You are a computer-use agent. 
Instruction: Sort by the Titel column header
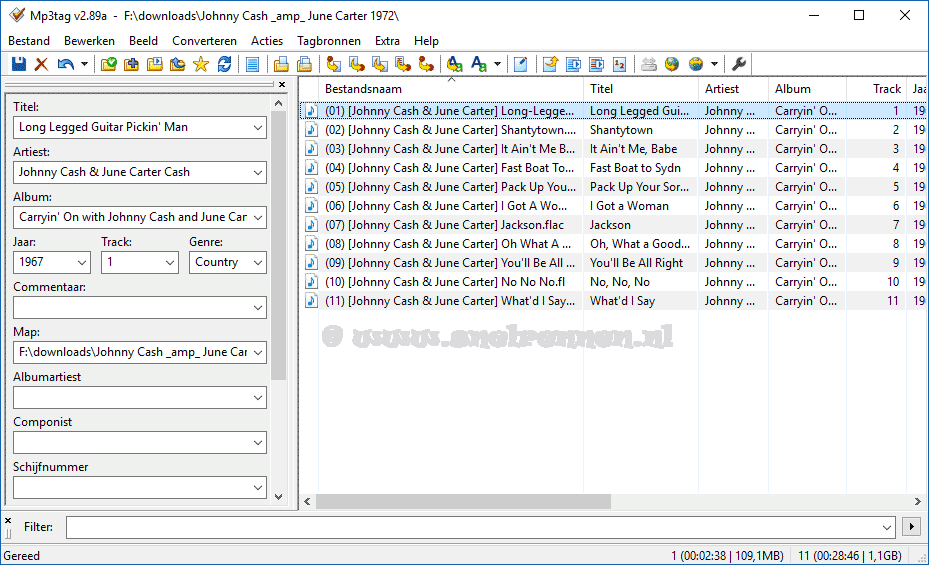click(641, 89)
